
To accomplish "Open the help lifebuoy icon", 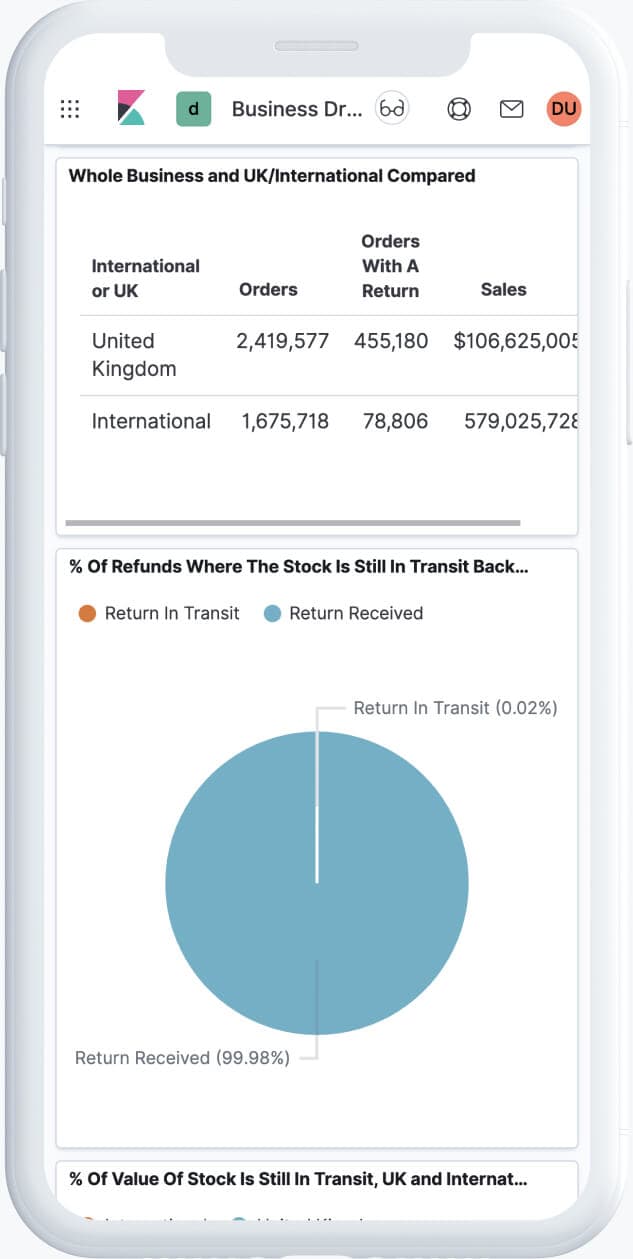I will coord(458,108).
